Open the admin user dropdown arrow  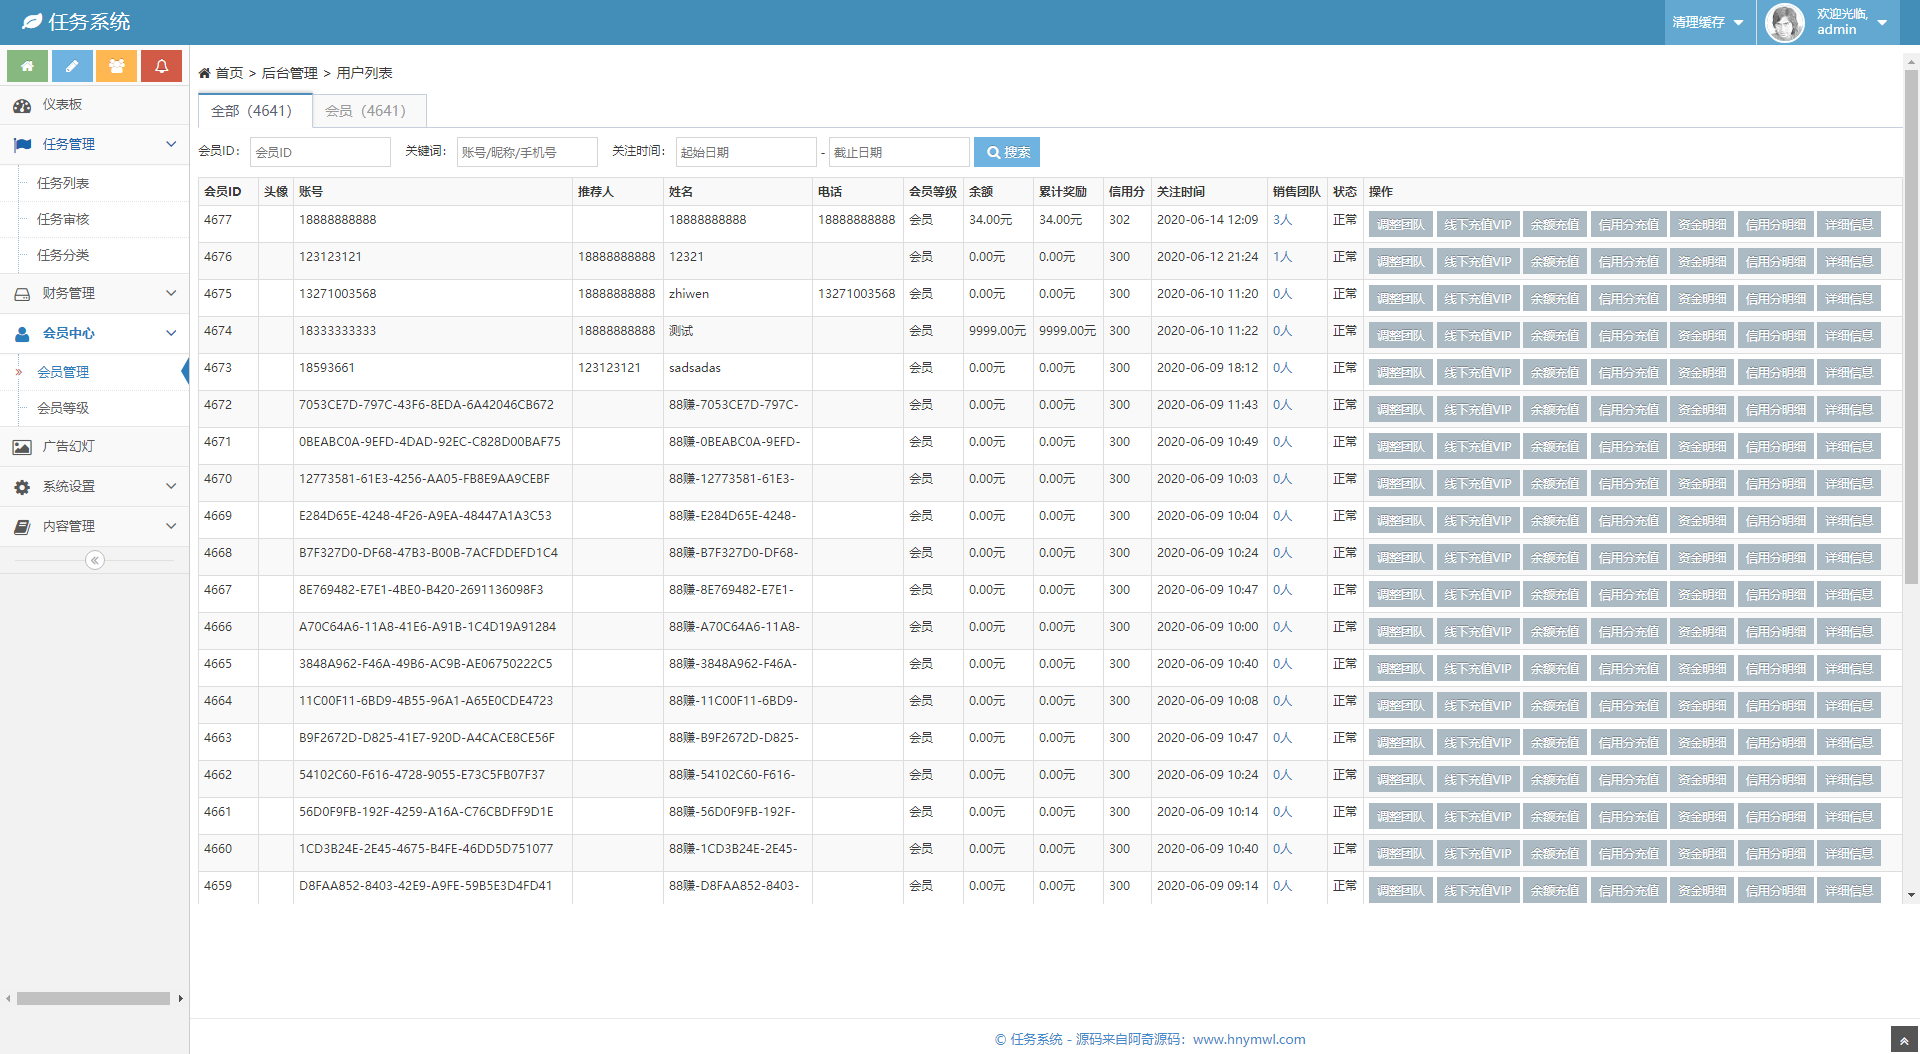tap(1882, 23)
